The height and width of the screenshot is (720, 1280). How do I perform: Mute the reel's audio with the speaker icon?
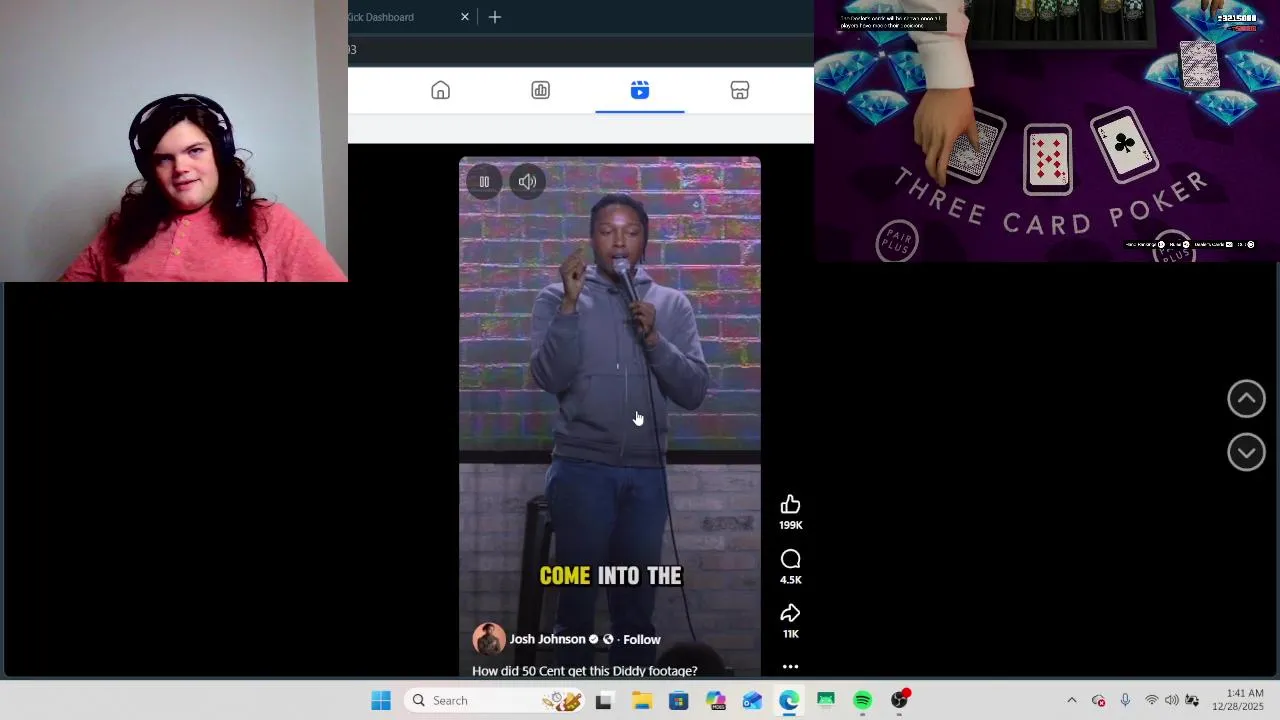coord(528,181)
